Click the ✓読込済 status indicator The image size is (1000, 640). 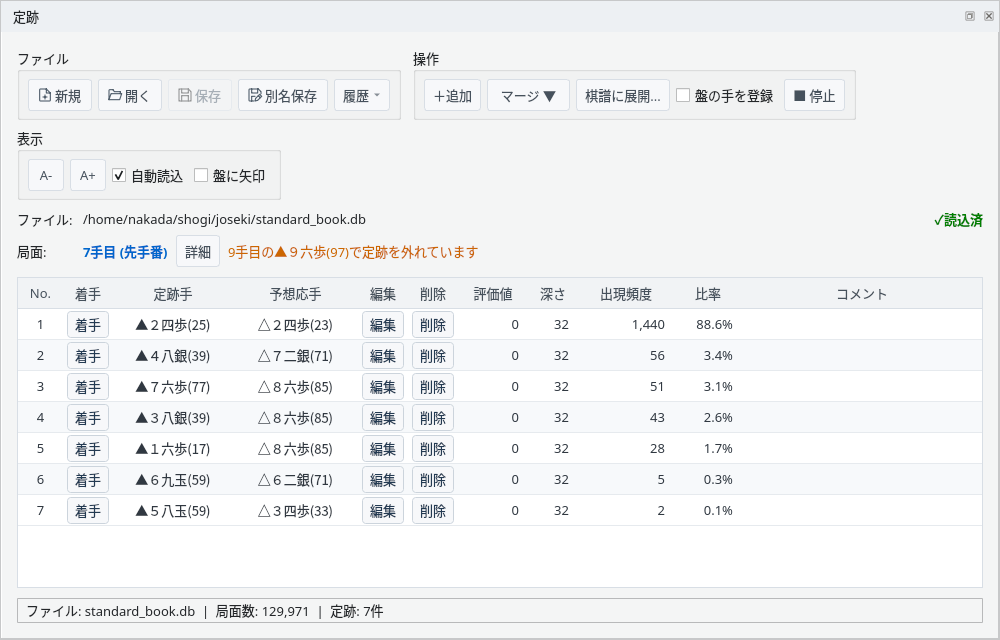click(x=958, y=221)
